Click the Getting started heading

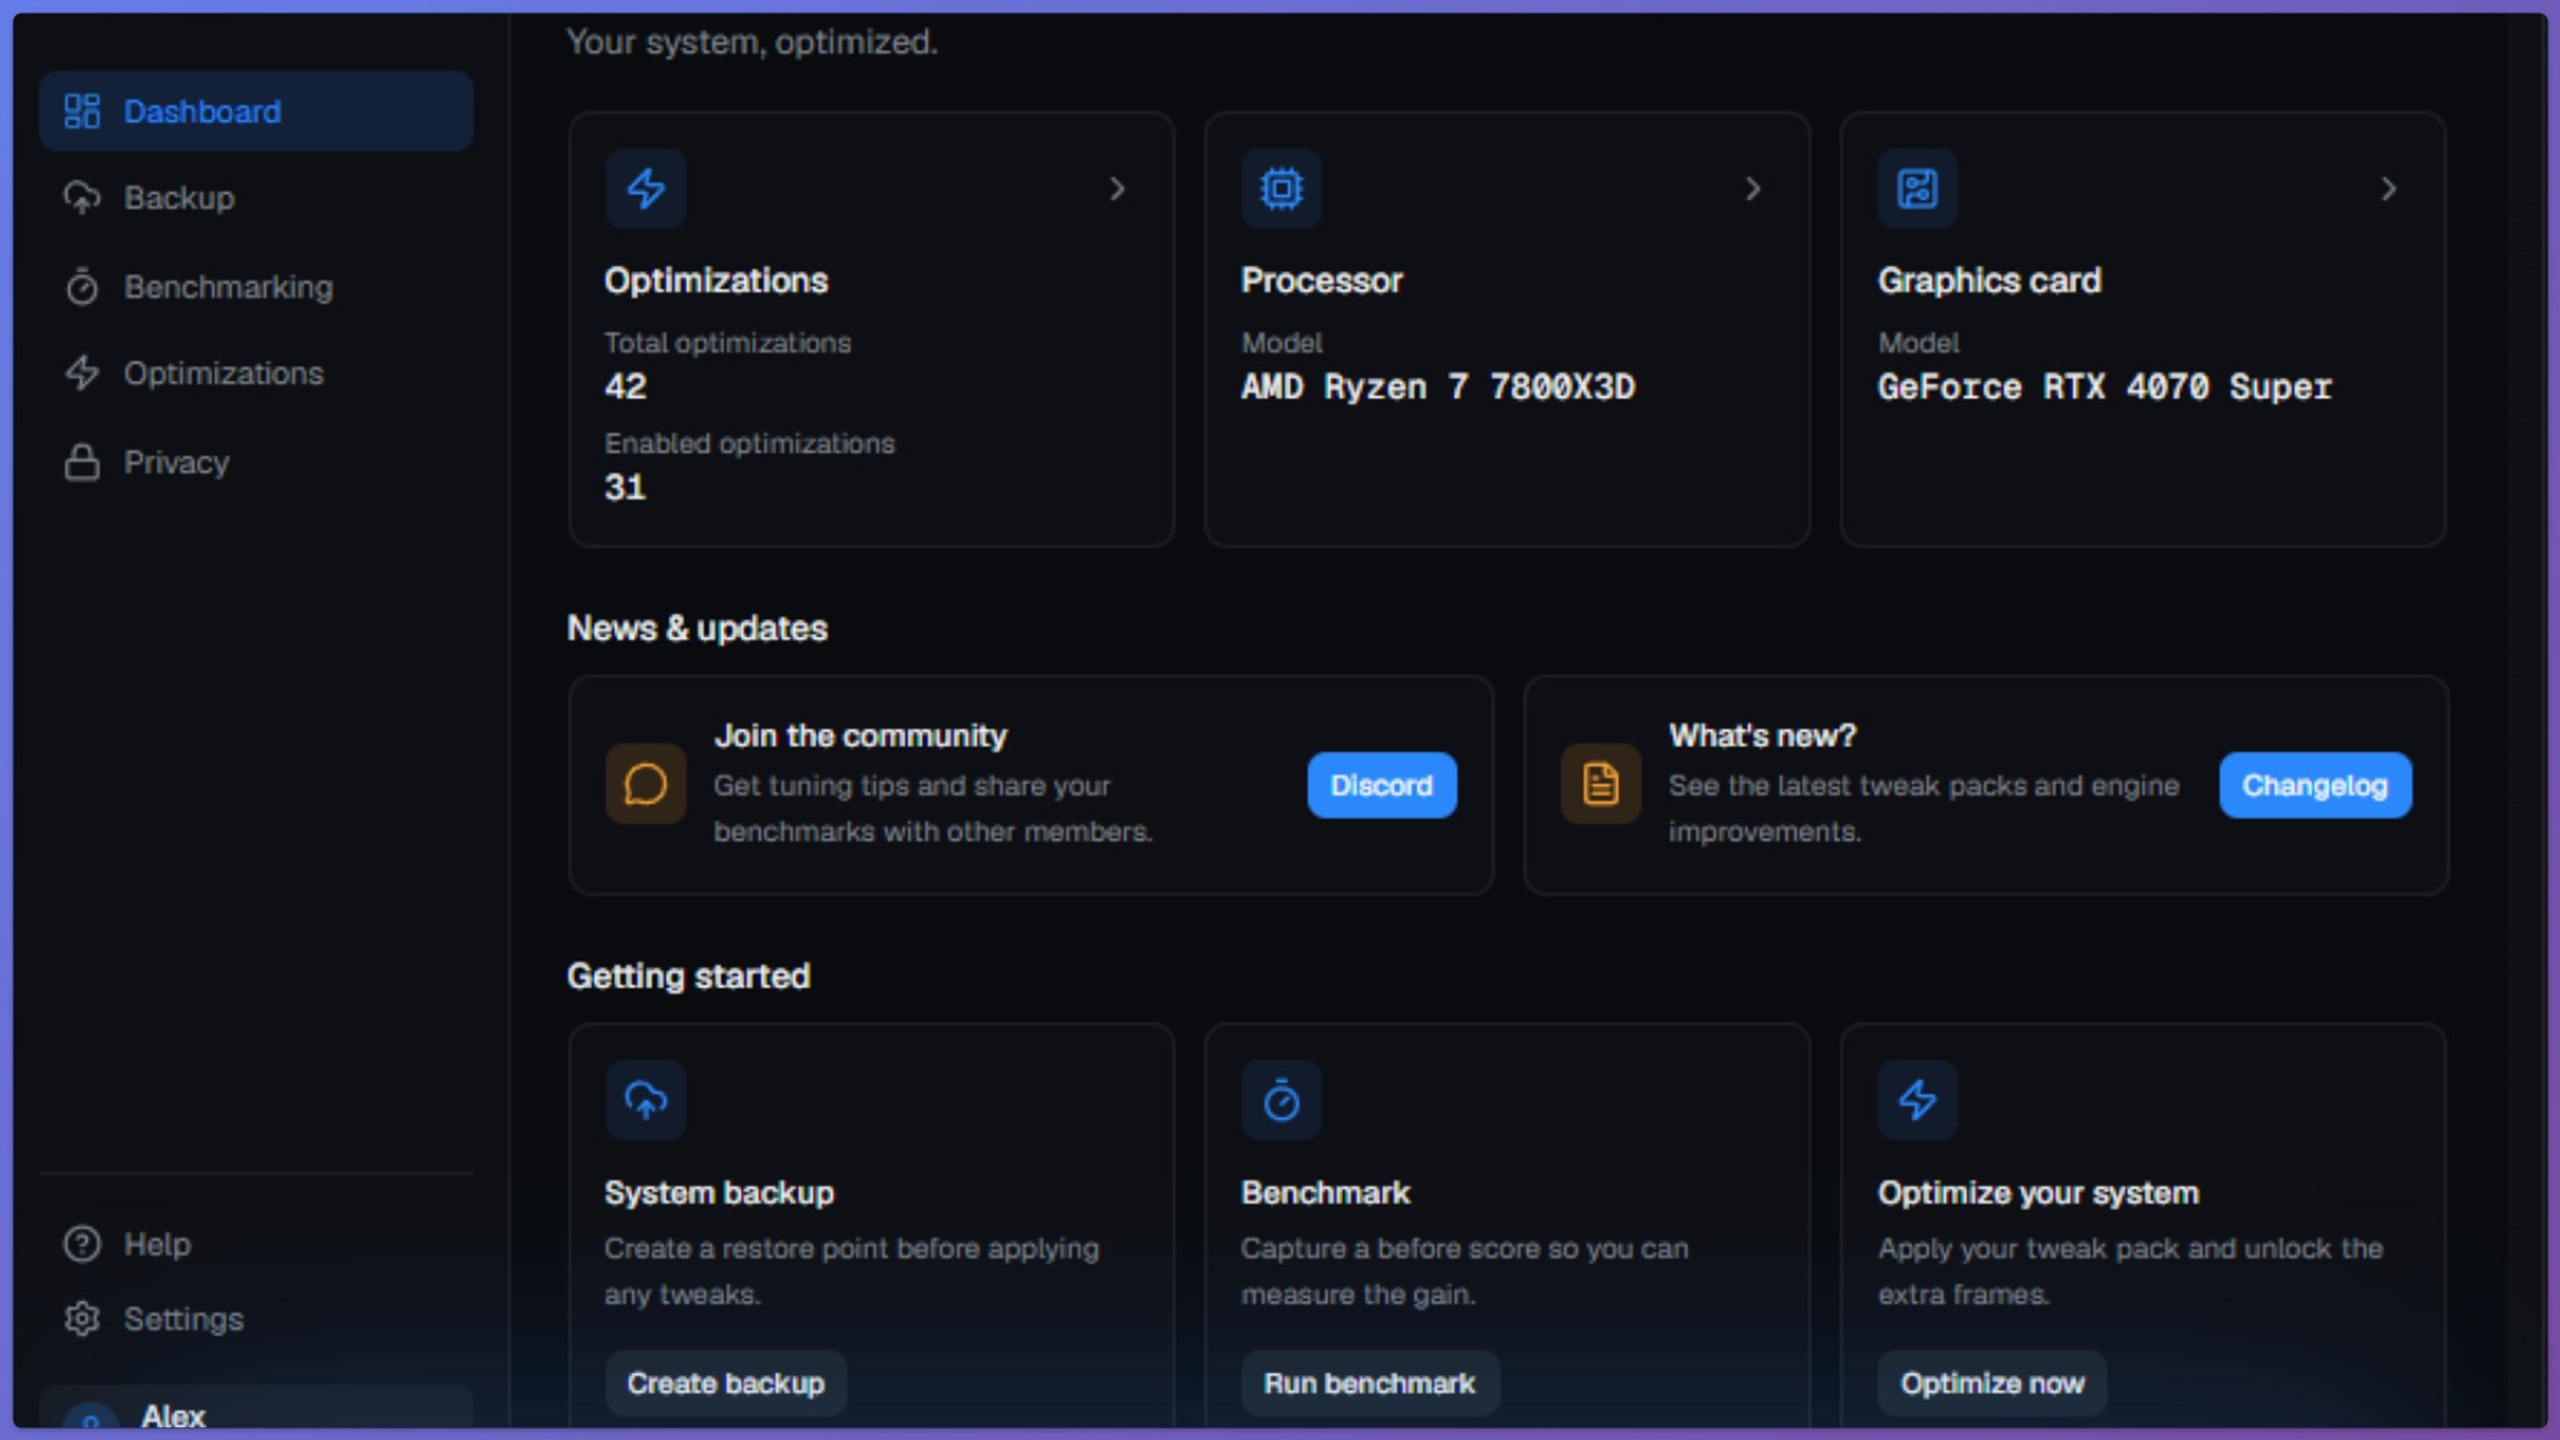click(689, 976)
